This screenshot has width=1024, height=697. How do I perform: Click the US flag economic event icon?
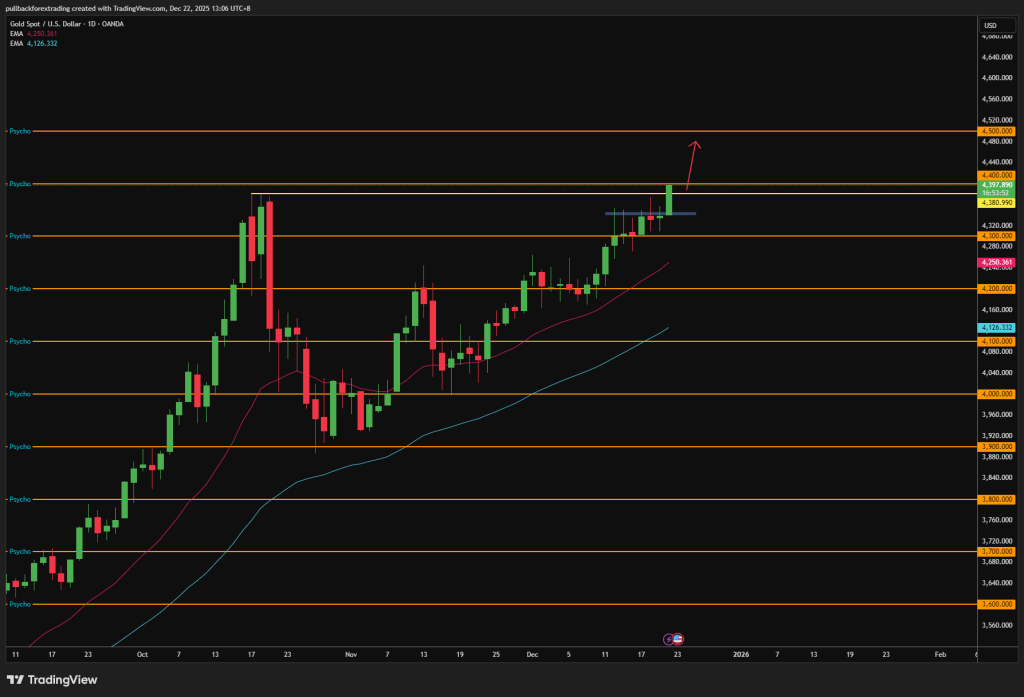point(678,638)
